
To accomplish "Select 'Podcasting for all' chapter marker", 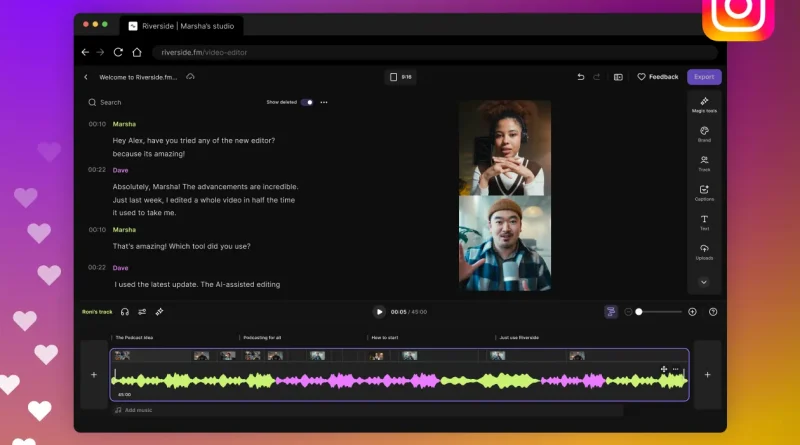I will 262,338.
